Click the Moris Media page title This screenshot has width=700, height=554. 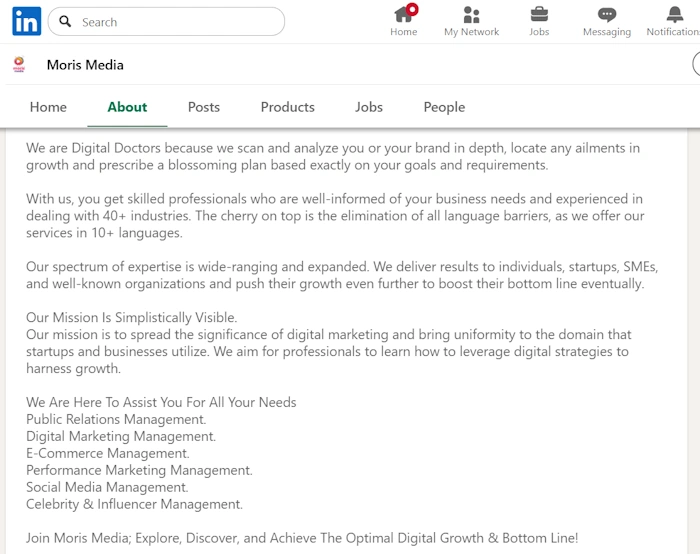[x=85, y=65]
